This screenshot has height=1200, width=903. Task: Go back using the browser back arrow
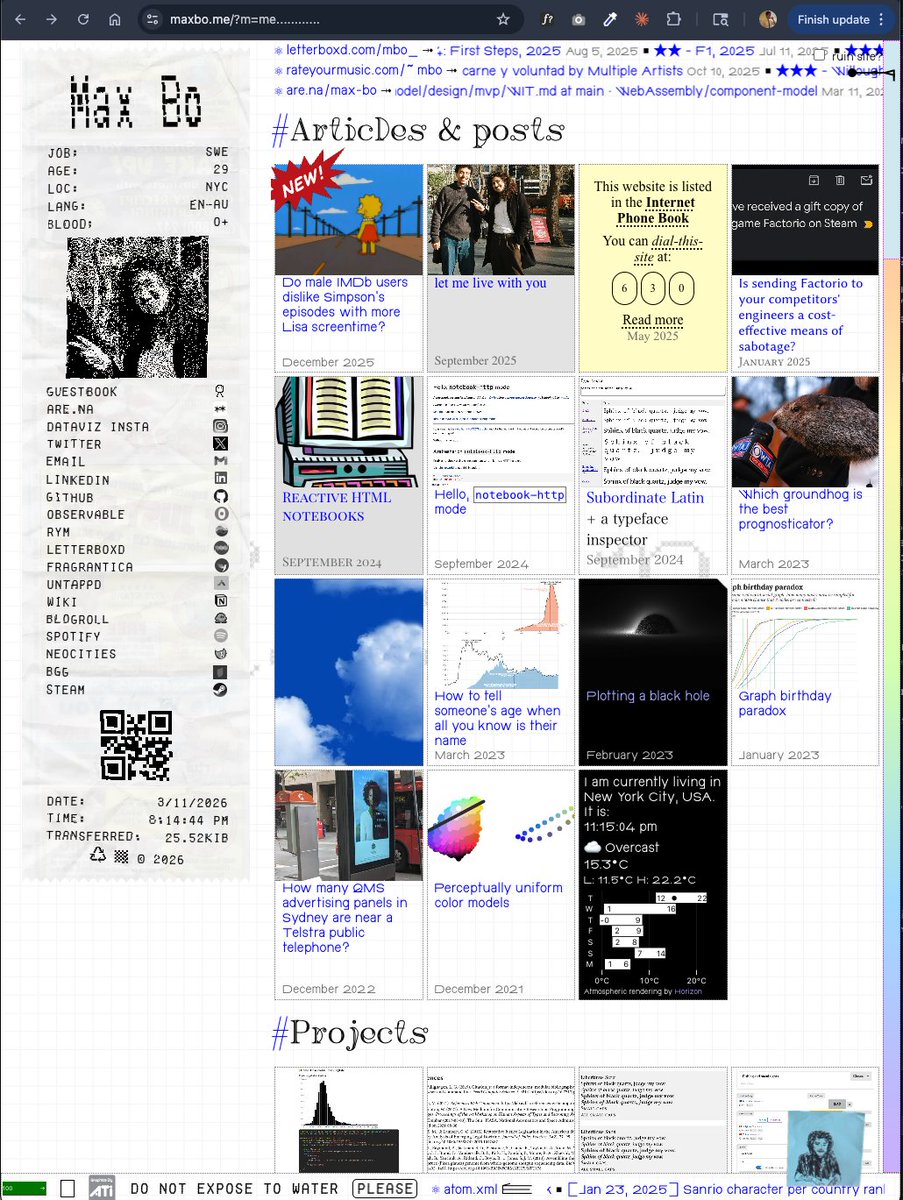18,19
